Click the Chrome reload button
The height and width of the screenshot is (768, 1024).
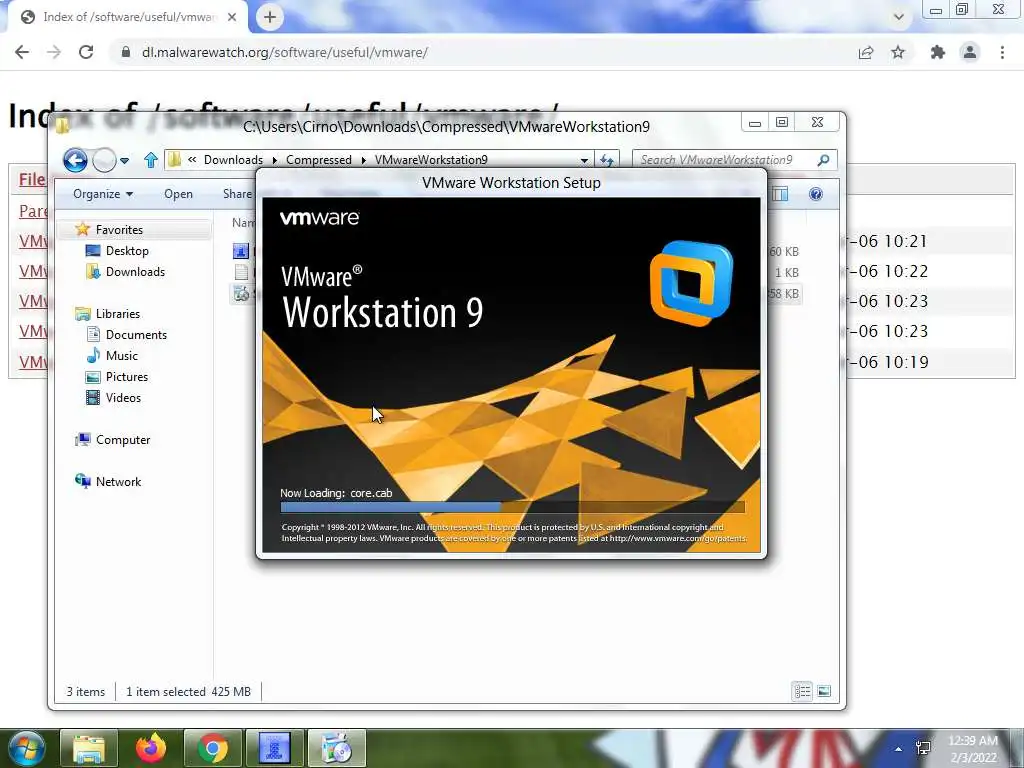86,52
